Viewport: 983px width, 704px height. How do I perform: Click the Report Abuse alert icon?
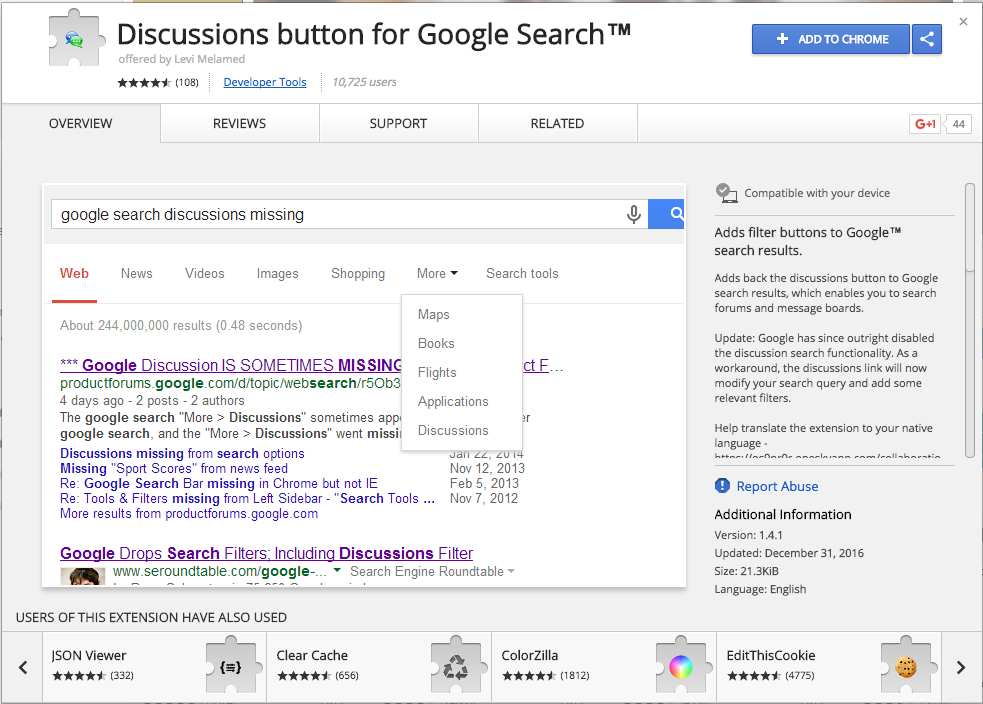coord(723,486)
